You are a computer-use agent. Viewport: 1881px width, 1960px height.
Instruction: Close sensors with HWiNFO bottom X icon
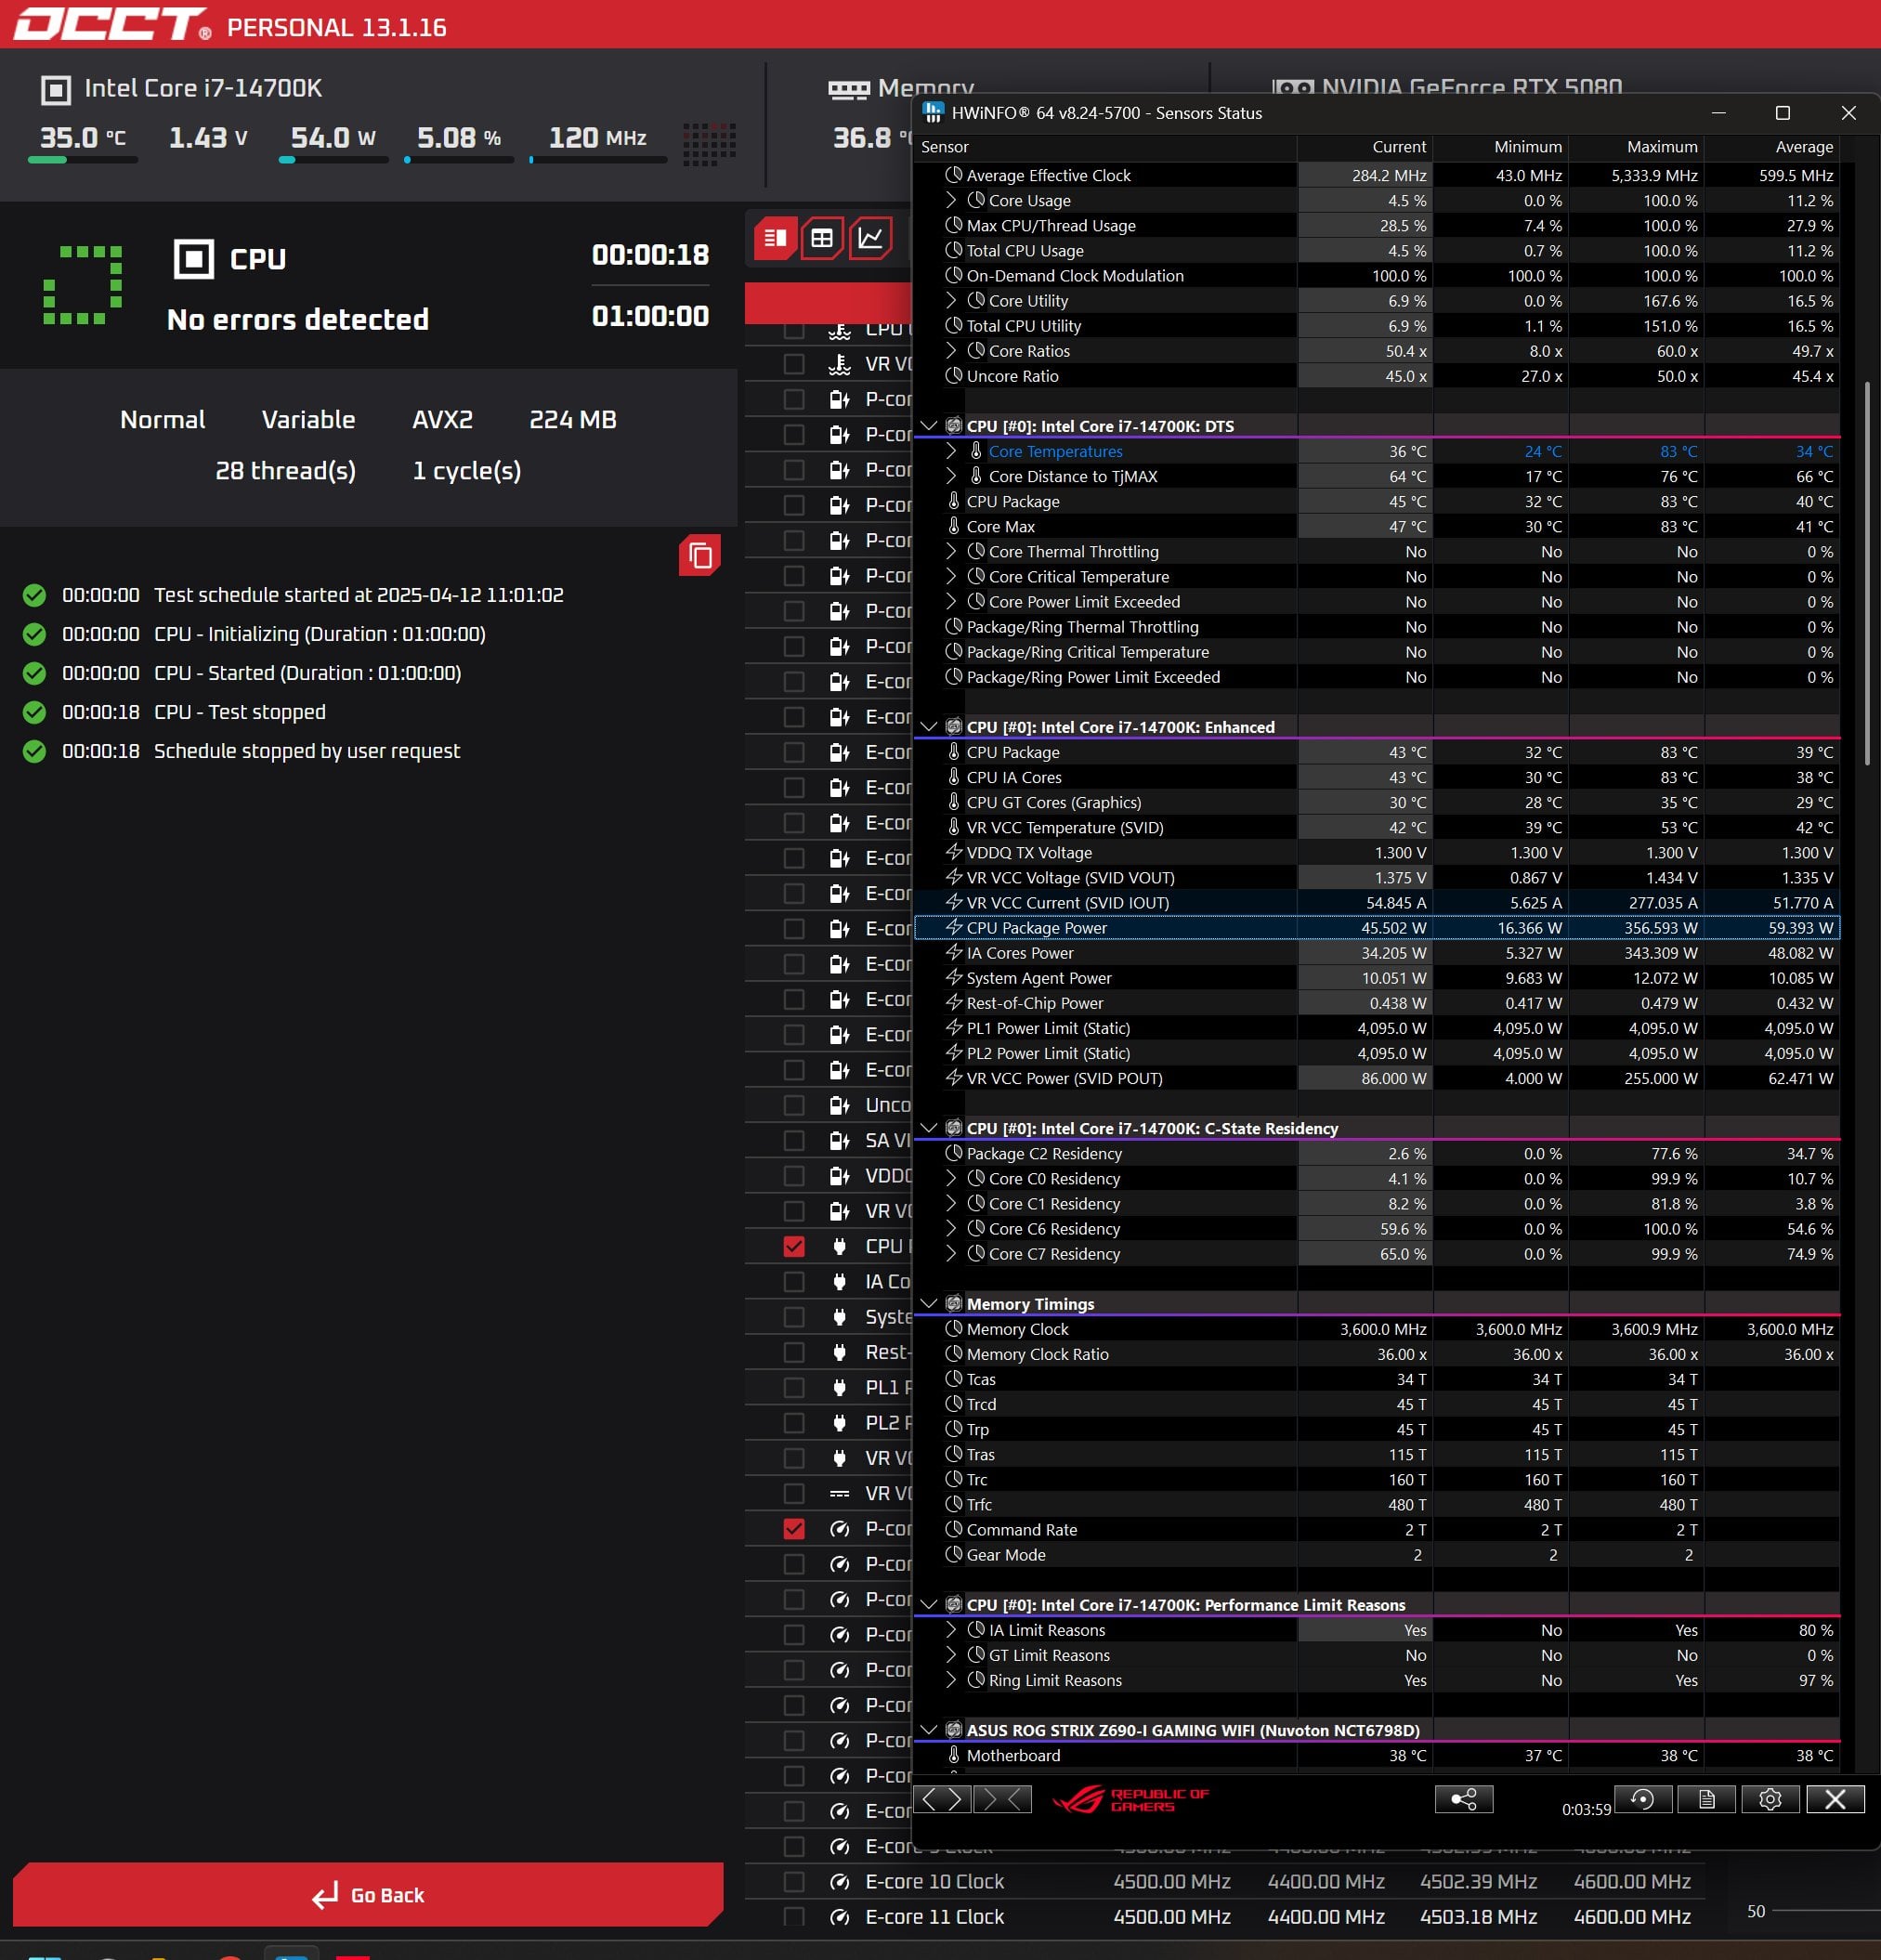point(1835,1799)
